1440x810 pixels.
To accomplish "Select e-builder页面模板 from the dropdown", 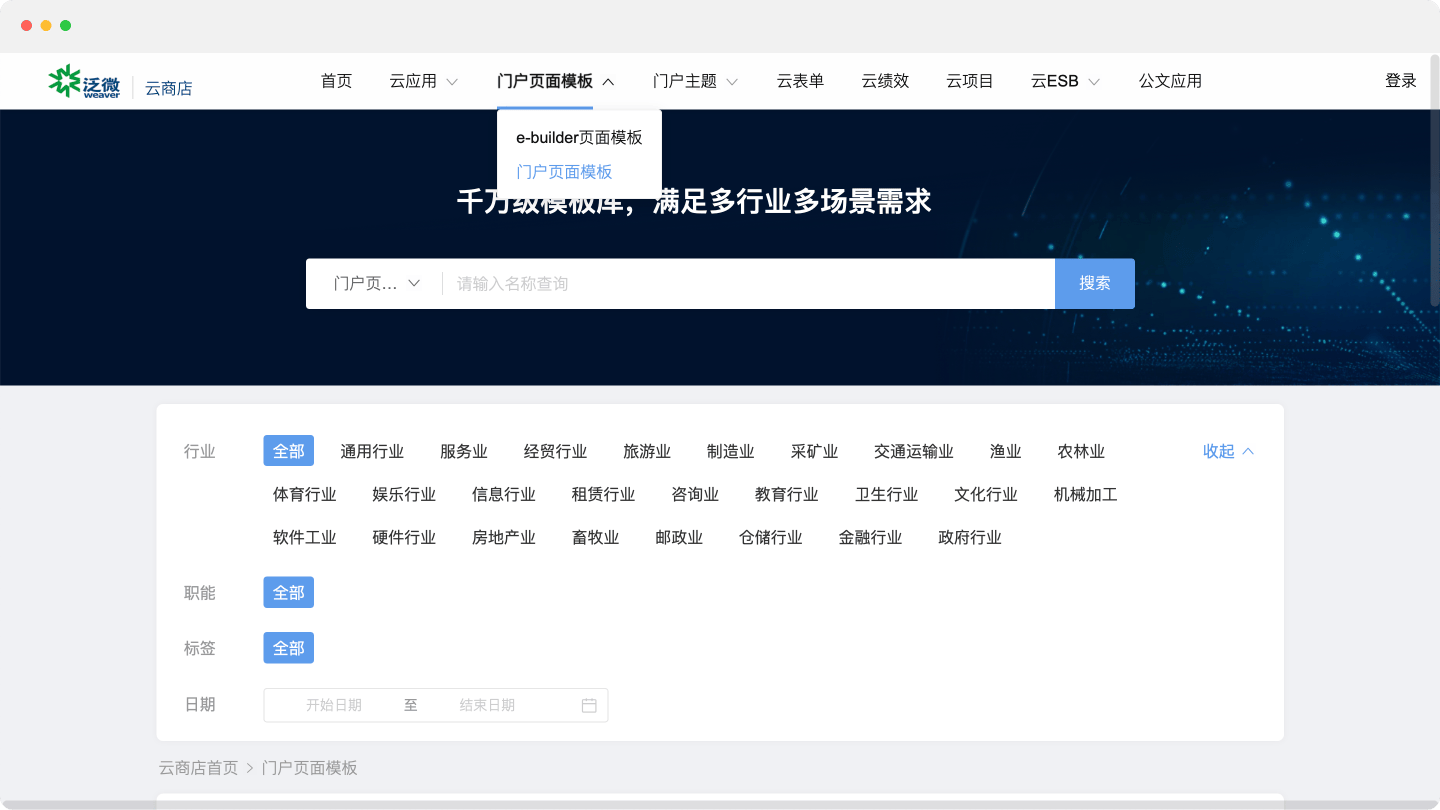I will pos(579,137).
